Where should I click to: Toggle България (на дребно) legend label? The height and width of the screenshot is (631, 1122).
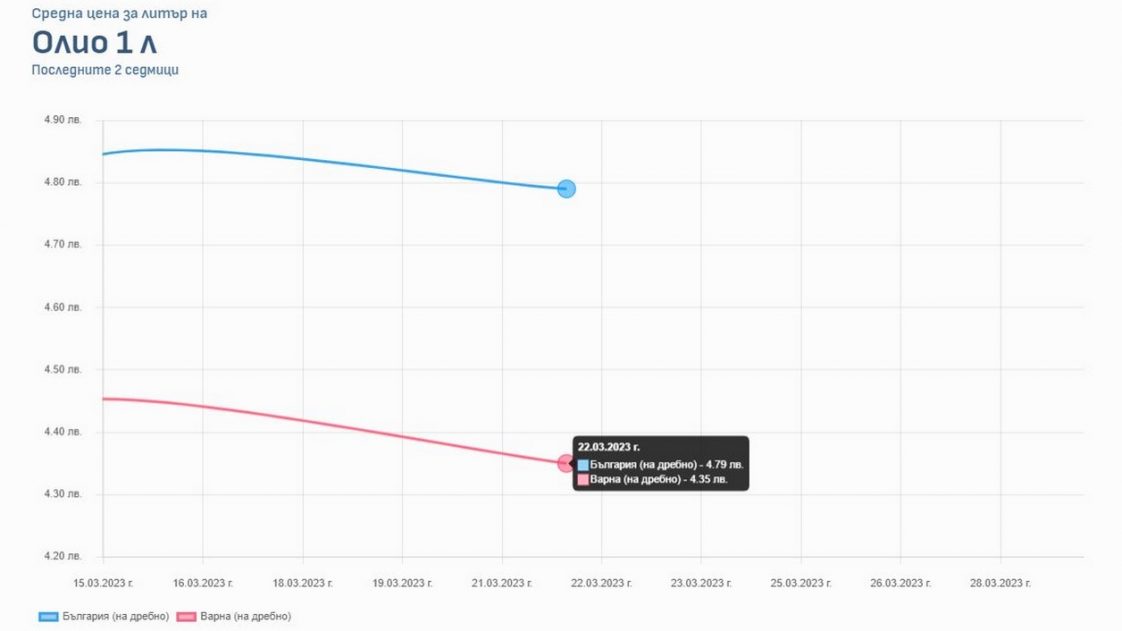point(115,616)
